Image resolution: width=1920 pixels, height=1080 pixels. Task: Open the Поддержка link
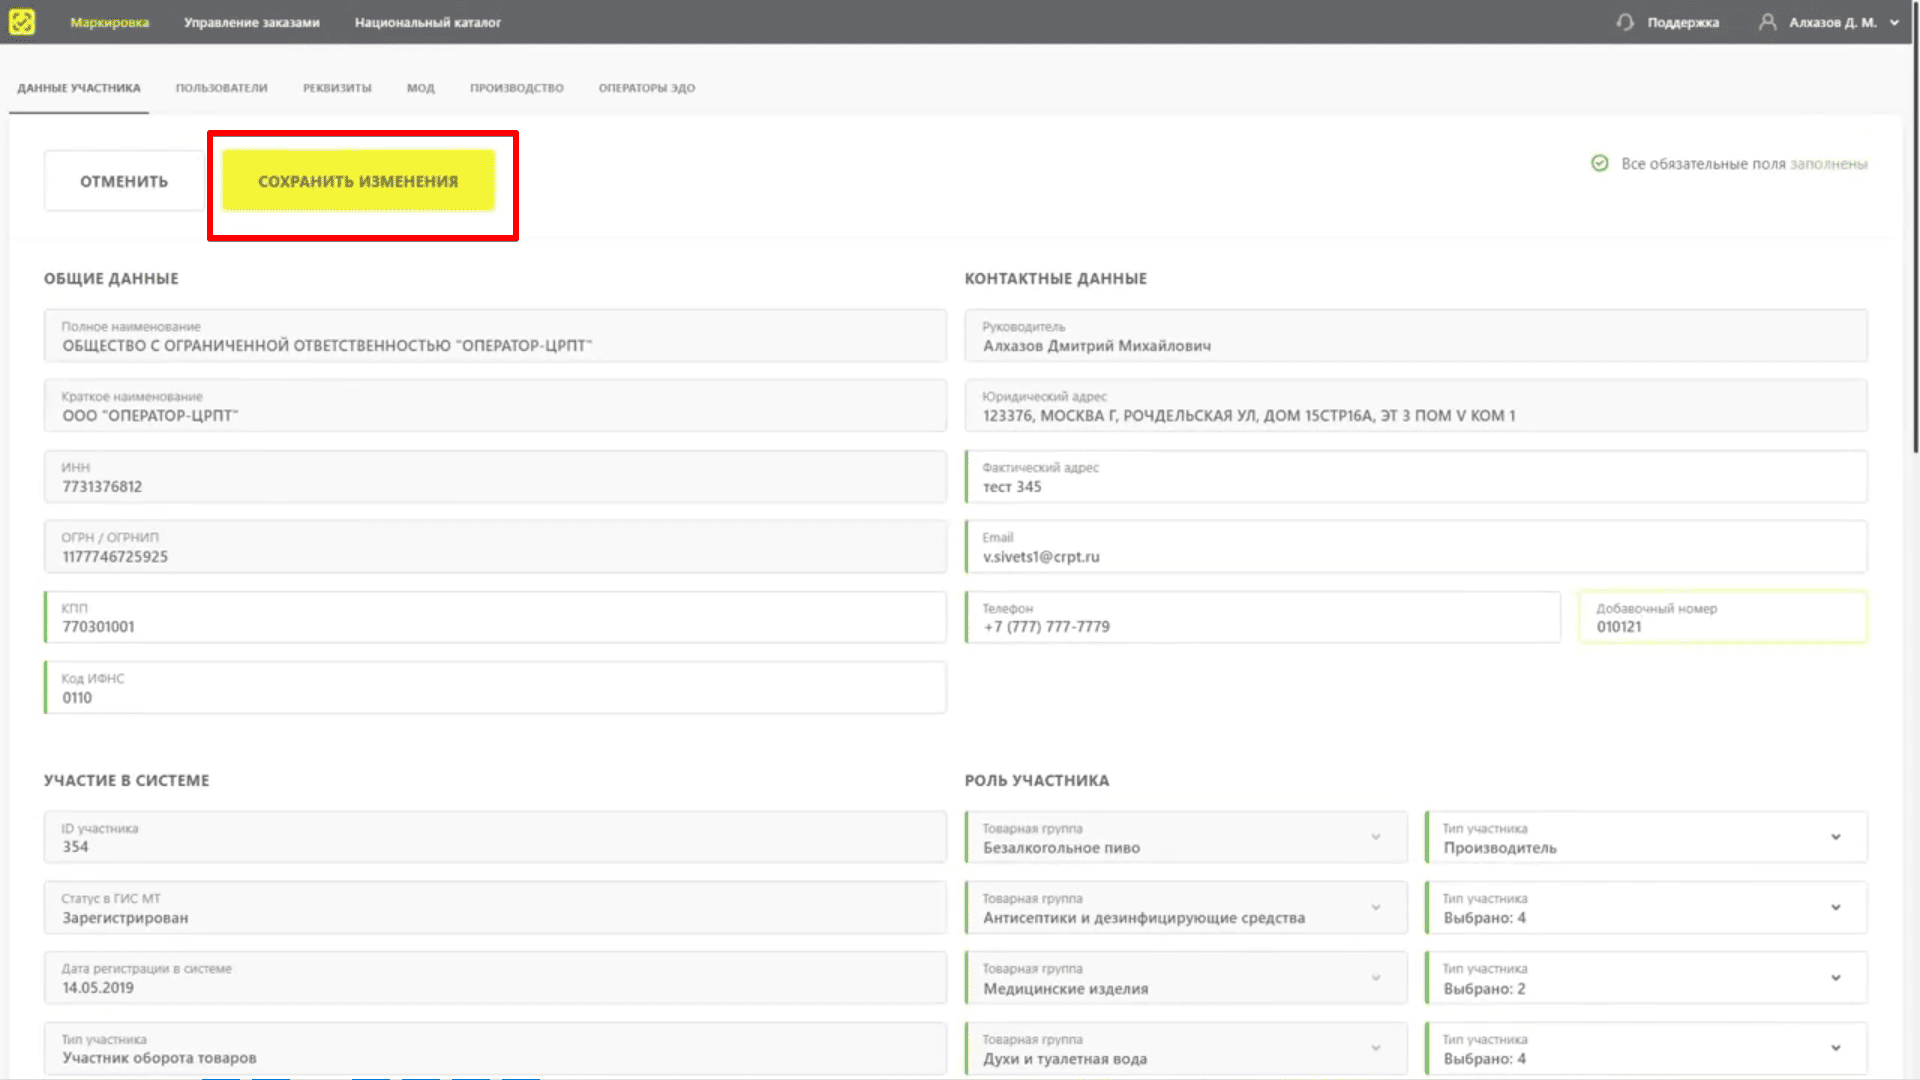(x=1683, y=22)
